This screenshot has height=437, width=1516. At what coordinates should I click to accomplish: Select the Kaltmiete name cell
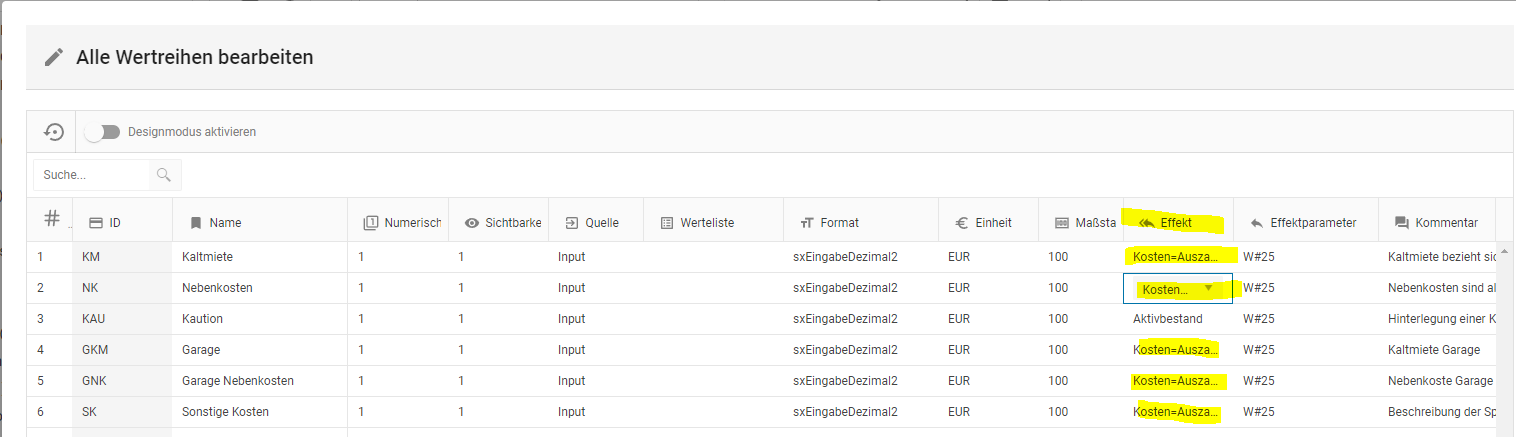207,257
